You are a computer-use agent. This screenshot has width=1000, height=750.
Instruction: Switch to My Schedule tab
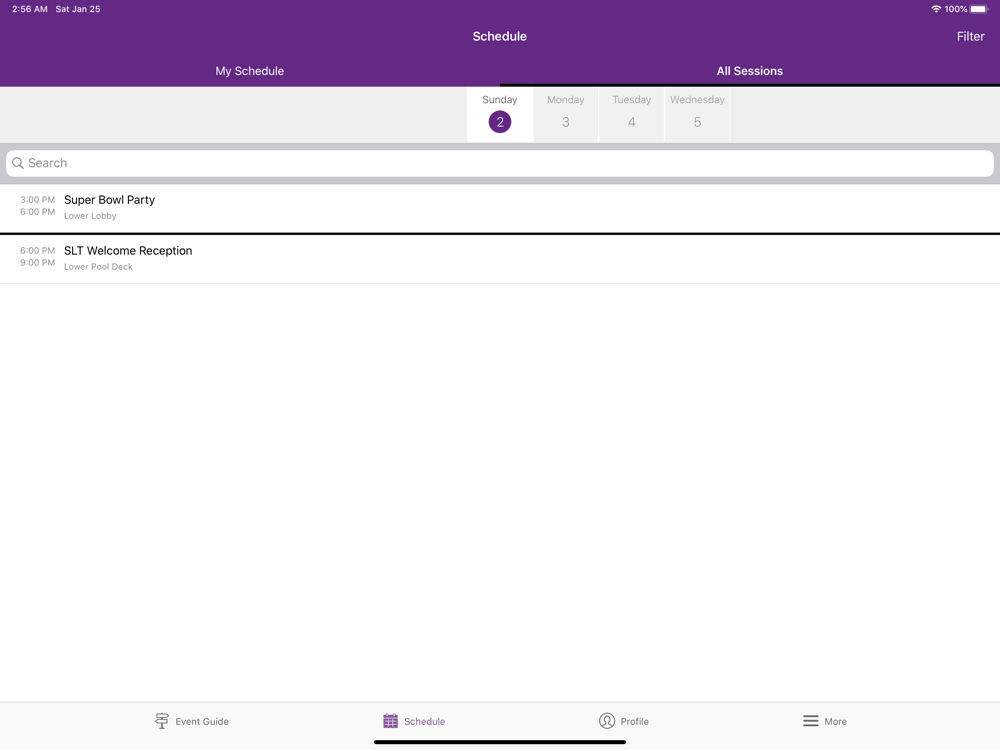point(249,71)
